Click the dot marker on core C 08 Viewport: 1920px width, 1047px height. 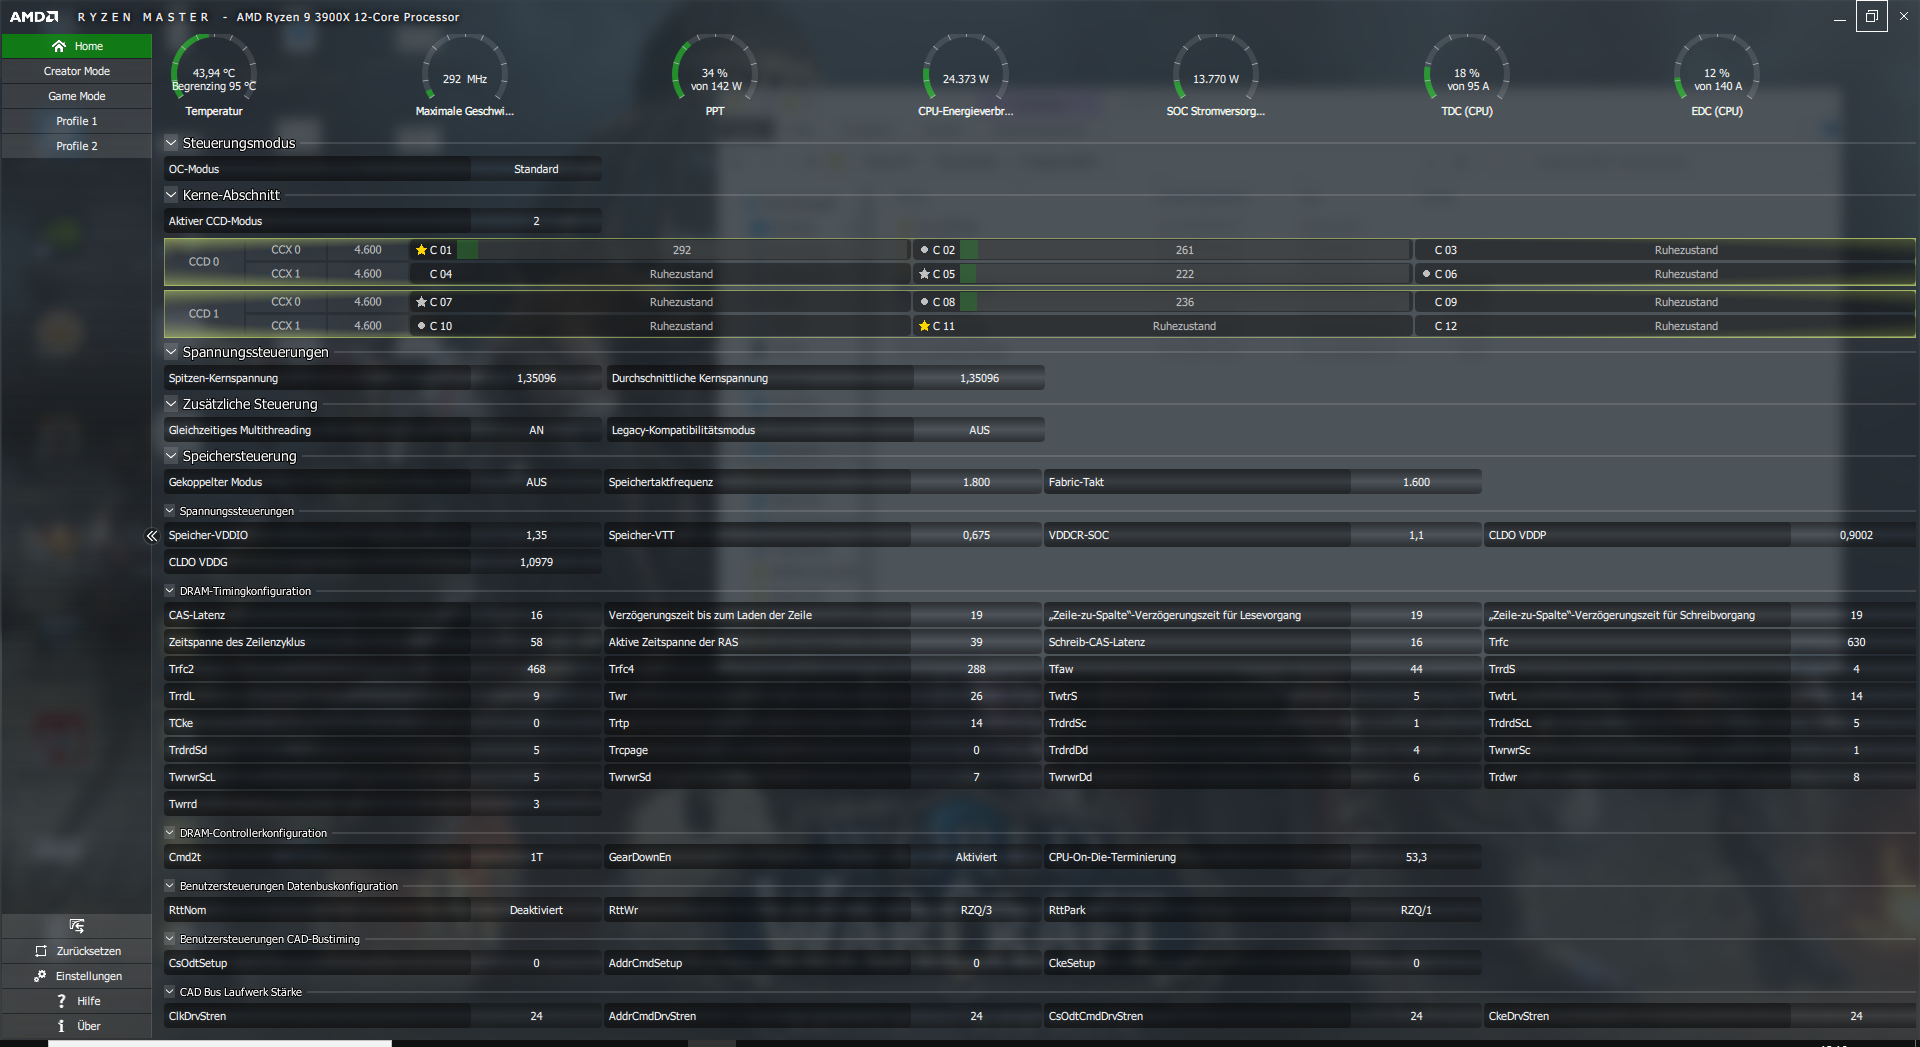tap(924, 302)
